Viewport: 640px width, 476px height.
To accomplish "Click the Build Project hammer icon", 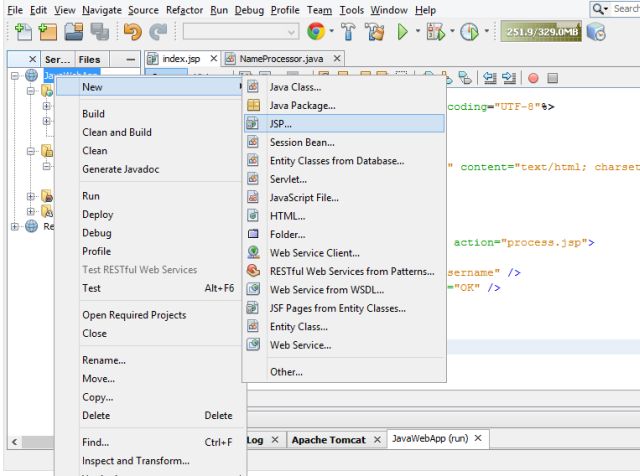I will click(x=348, y=32).
